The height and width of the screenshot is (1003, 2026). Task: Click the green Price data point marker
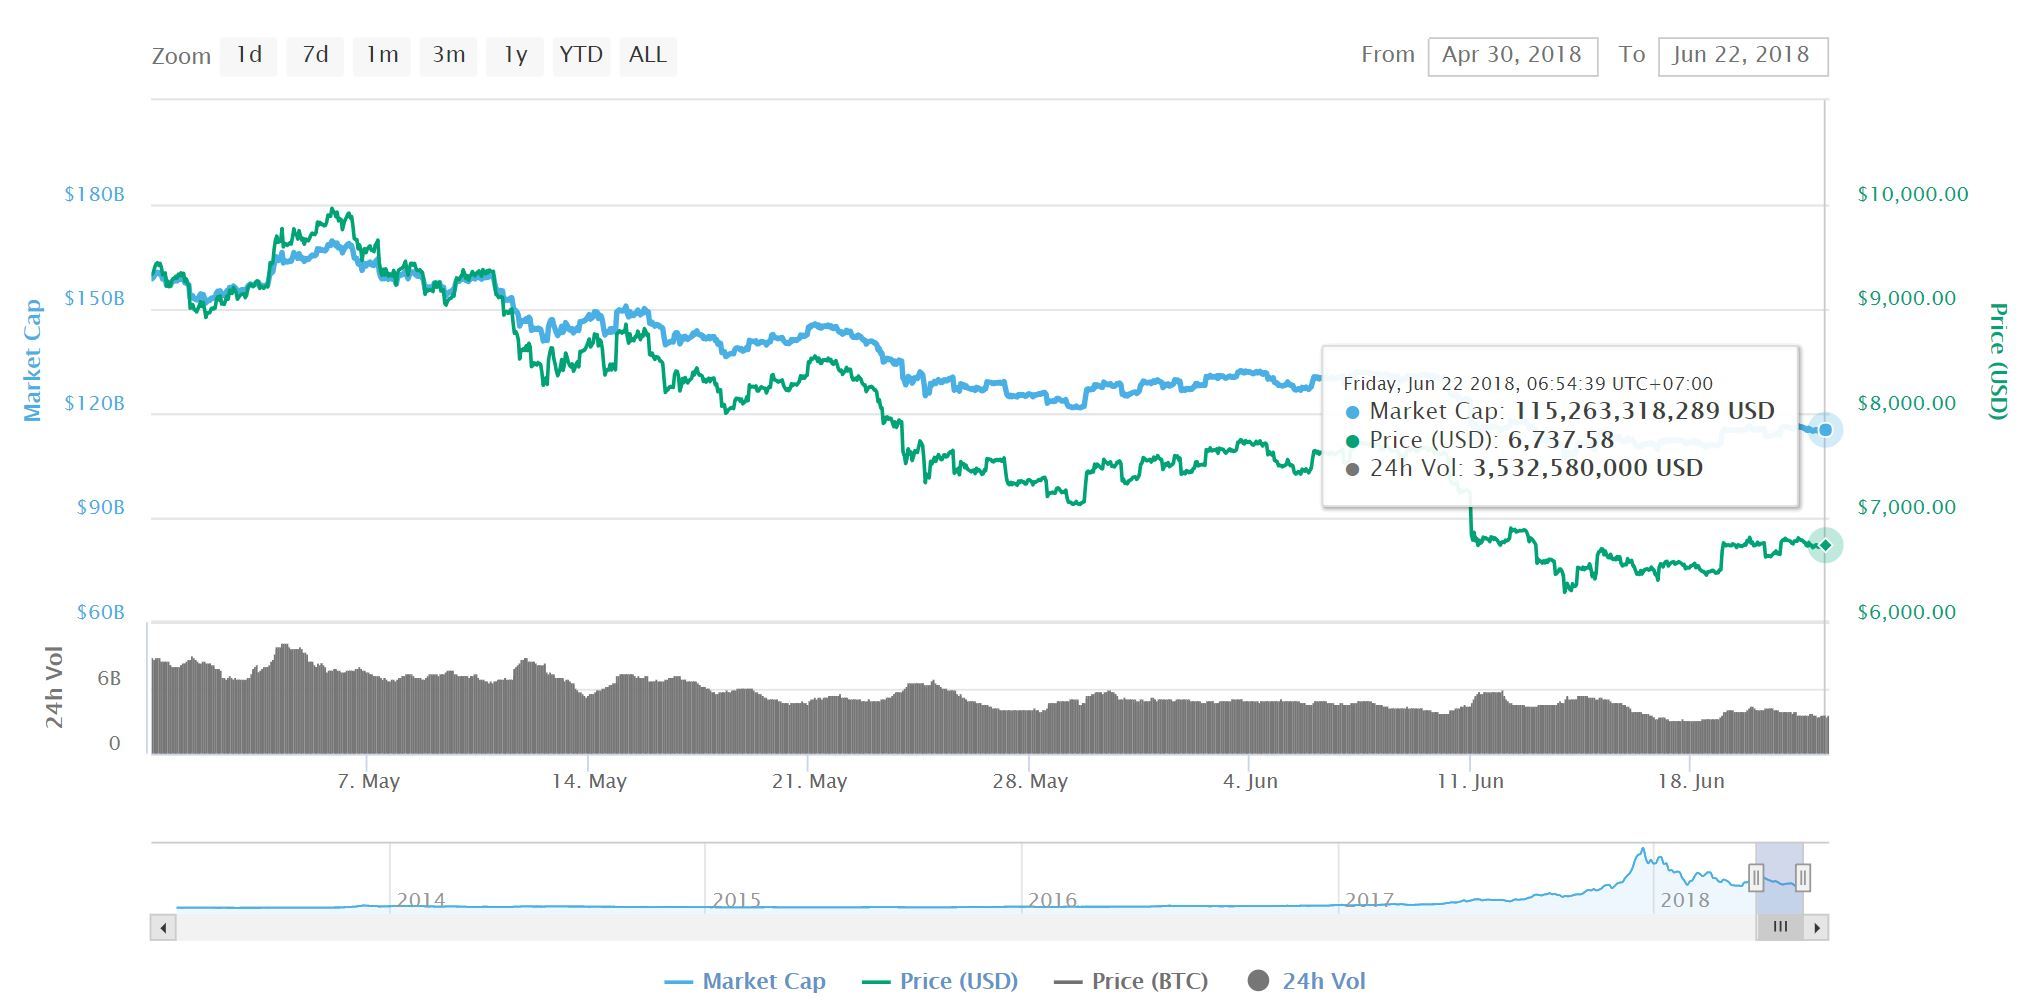tap(1825, 545)
